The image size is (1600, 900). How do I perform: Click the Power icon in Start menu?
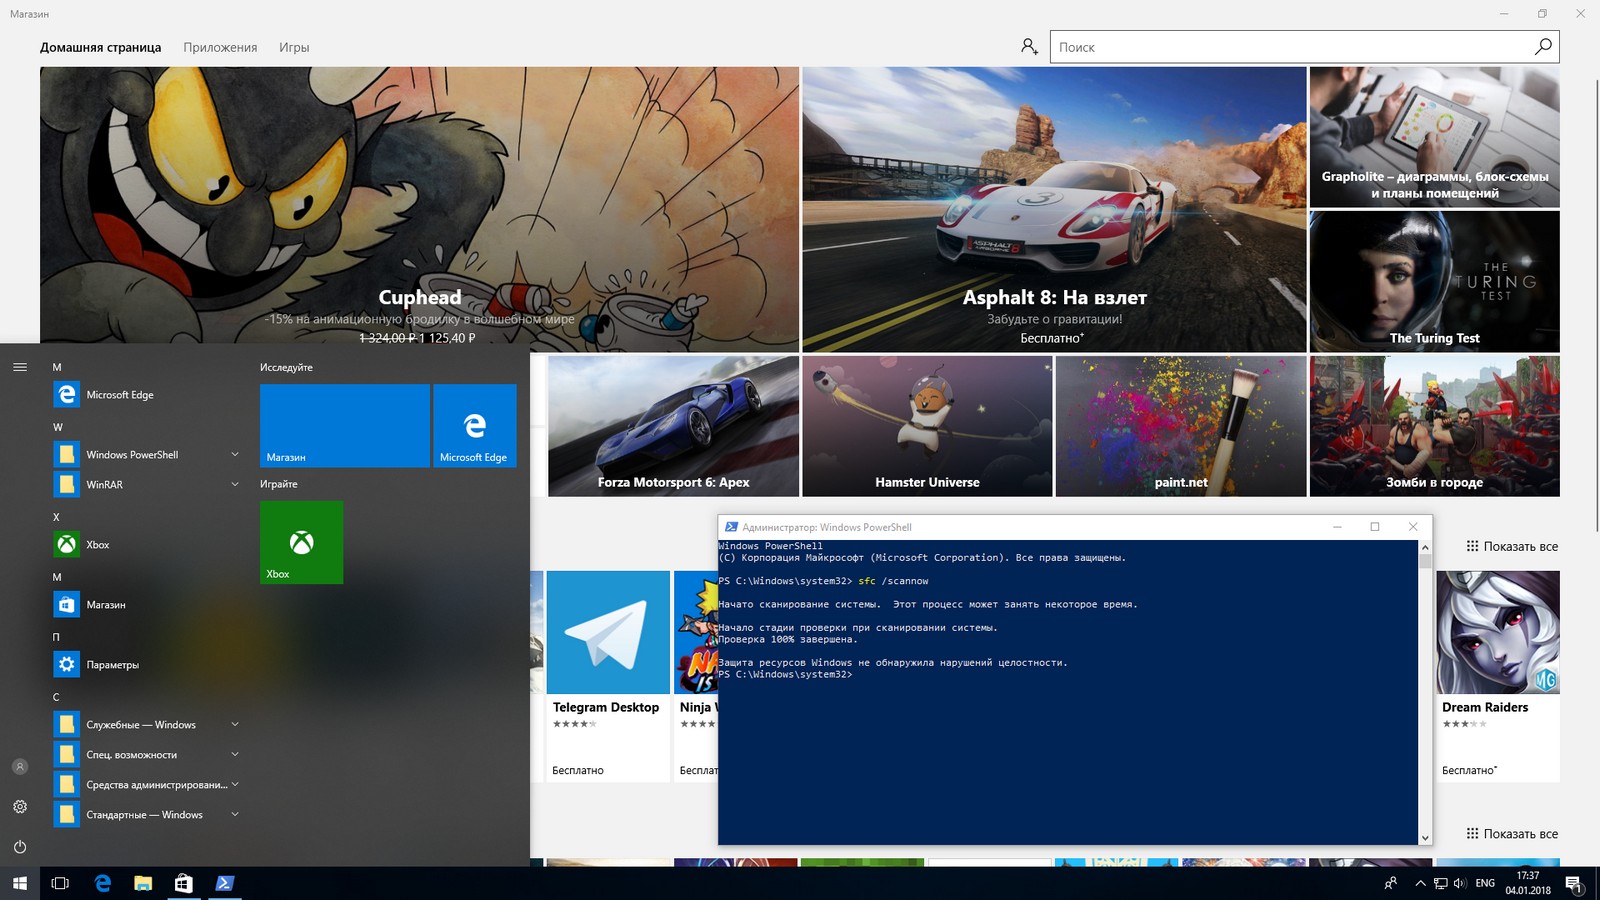(x=20, y=847)
